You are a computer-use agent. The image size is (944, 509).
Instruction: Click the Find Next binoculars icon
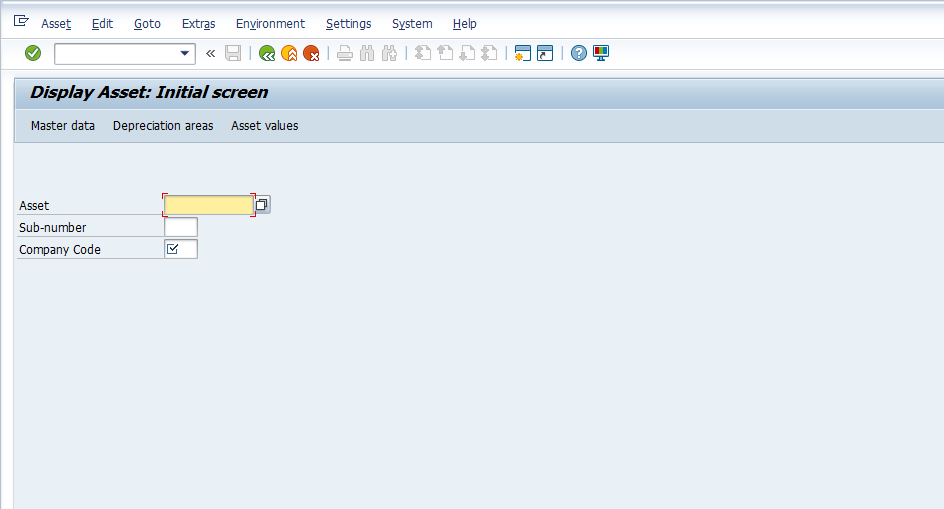(x=390, y=54)
